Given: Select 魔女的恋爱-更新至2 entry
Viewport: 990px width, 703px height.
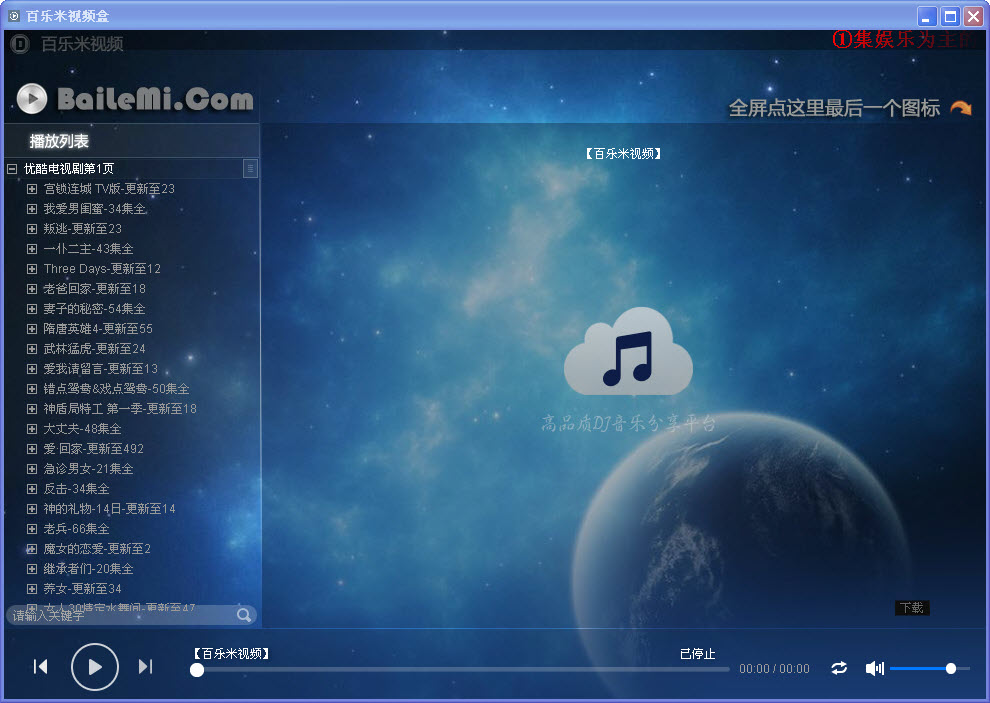Looking at the screenshot, I should click(97, 549).
